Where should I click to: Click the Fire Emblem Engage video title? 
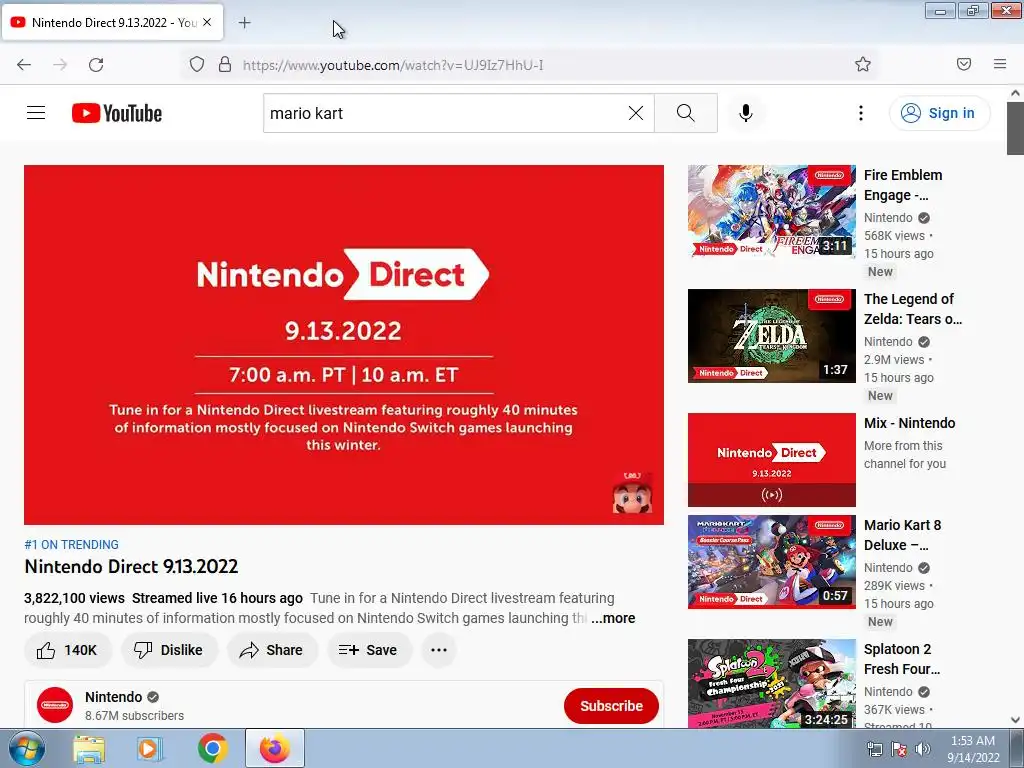(903, 185)
